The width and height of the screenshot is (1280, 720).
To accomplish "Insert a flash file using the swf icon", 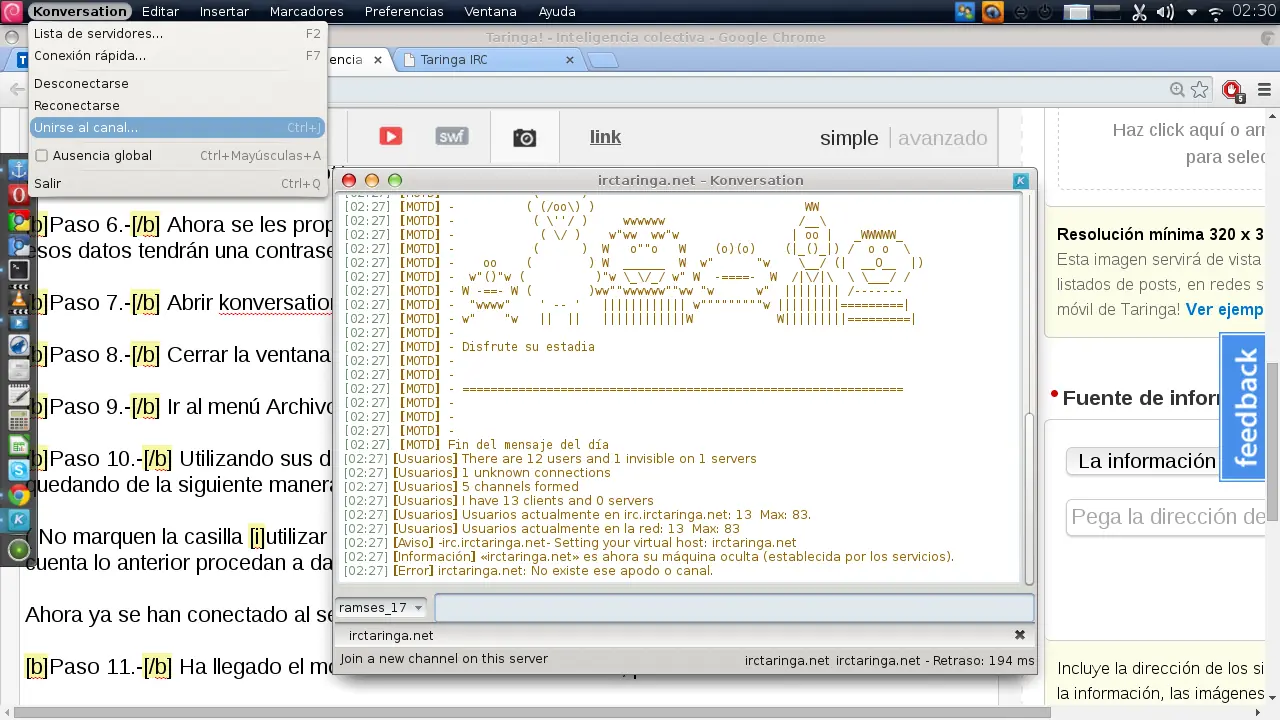I will (x=452, y=137).
